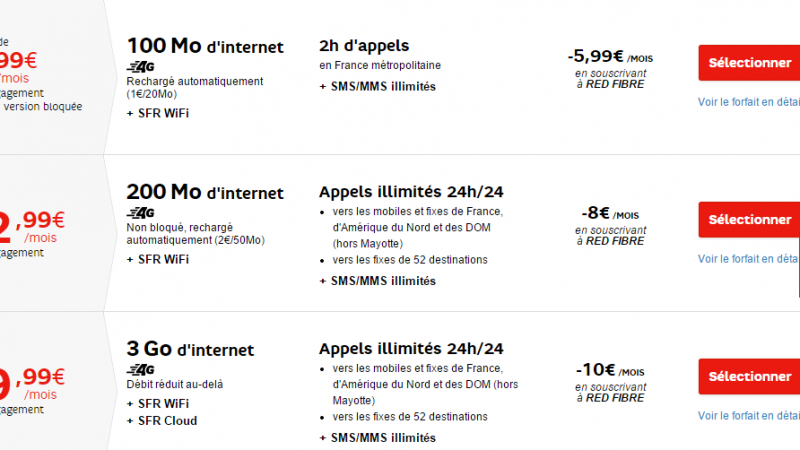This screenshot has width=800, height=450.
Task: Open 'Voir le forfait en détail' for 100 Mo plan
Action: tap(749, 101)
